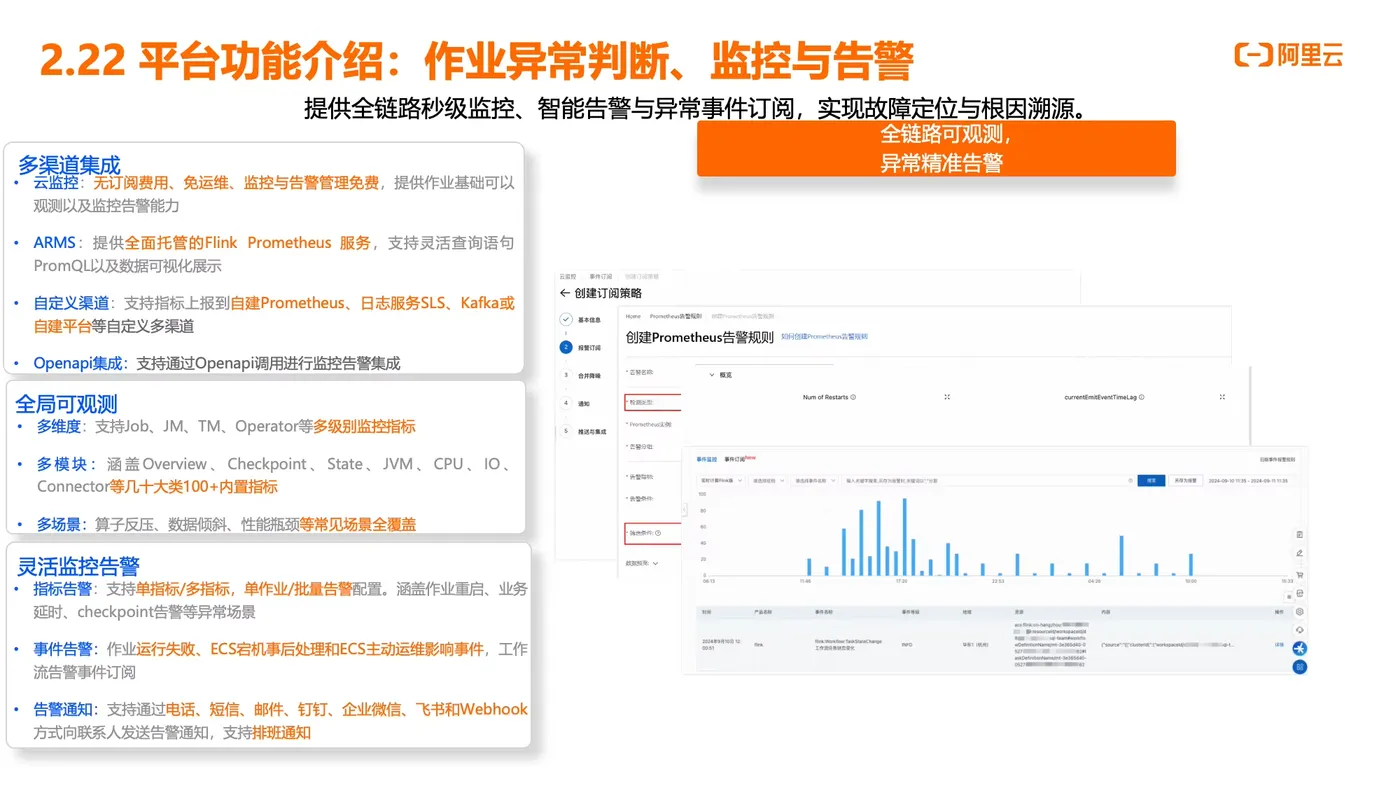Click the Openapi集成 bullet label
1400x788 pixels.
78,363
